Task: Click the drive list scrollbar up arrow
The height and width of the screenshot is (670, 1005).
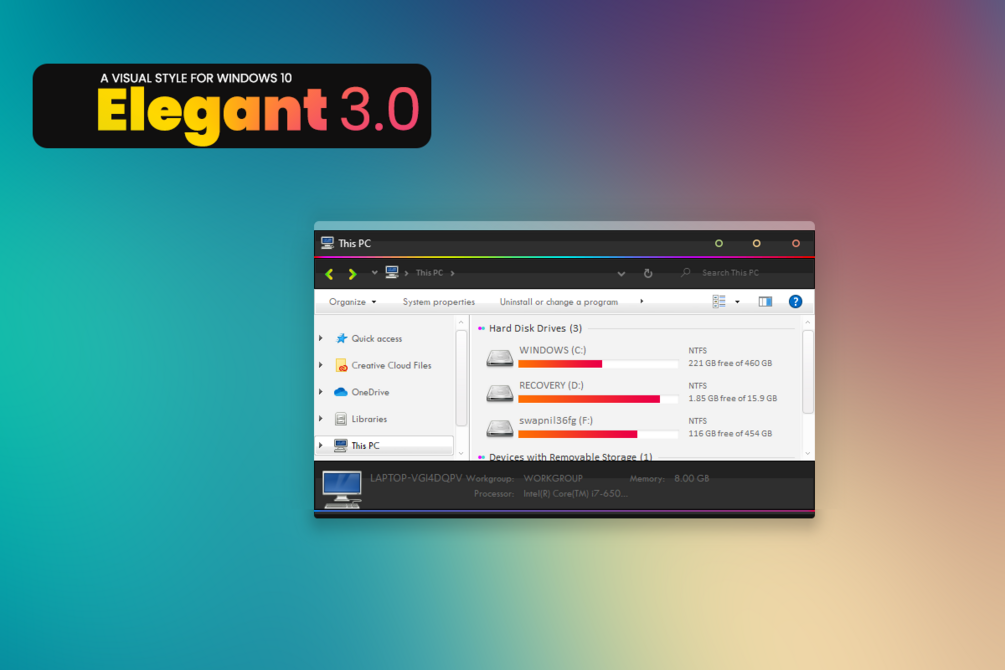Action: coord(808,322)
